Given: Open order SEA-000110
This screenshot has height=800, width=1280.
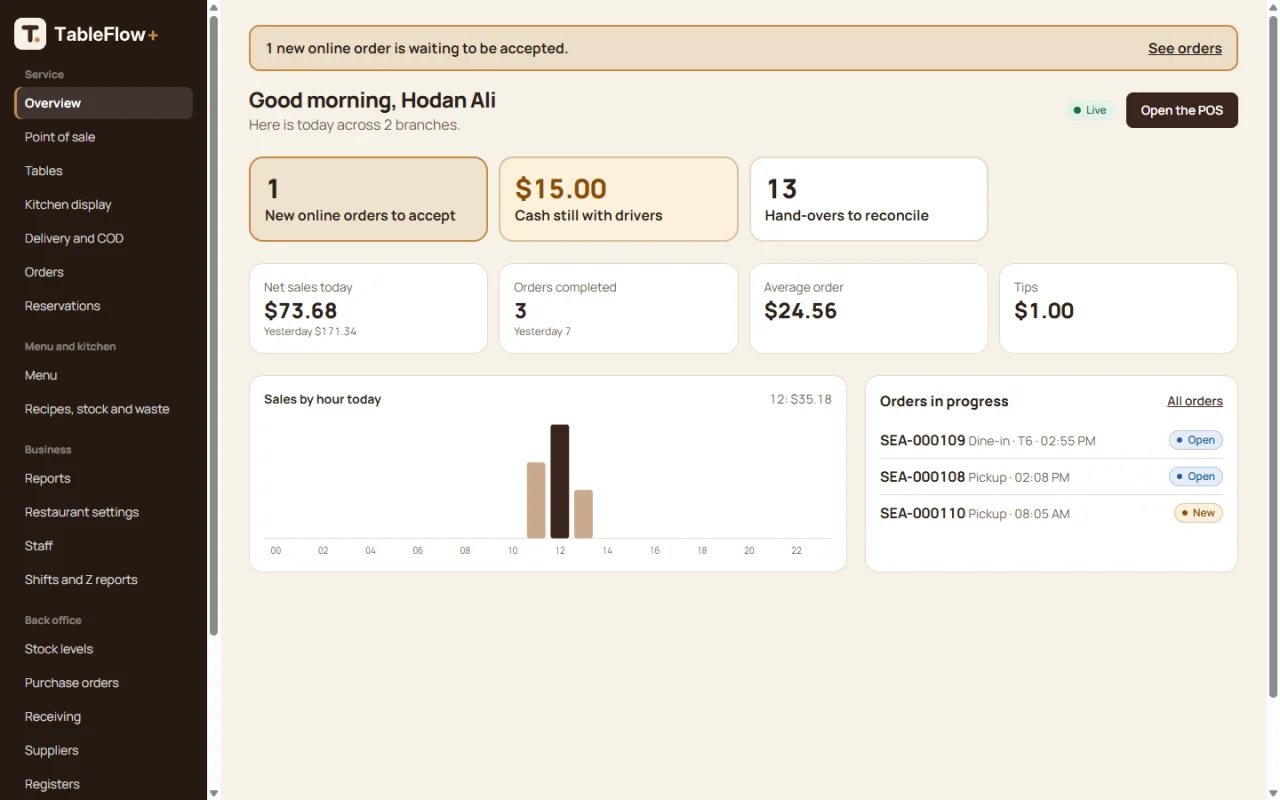Looking at the screenshot, I should (x=1051, y=513).
